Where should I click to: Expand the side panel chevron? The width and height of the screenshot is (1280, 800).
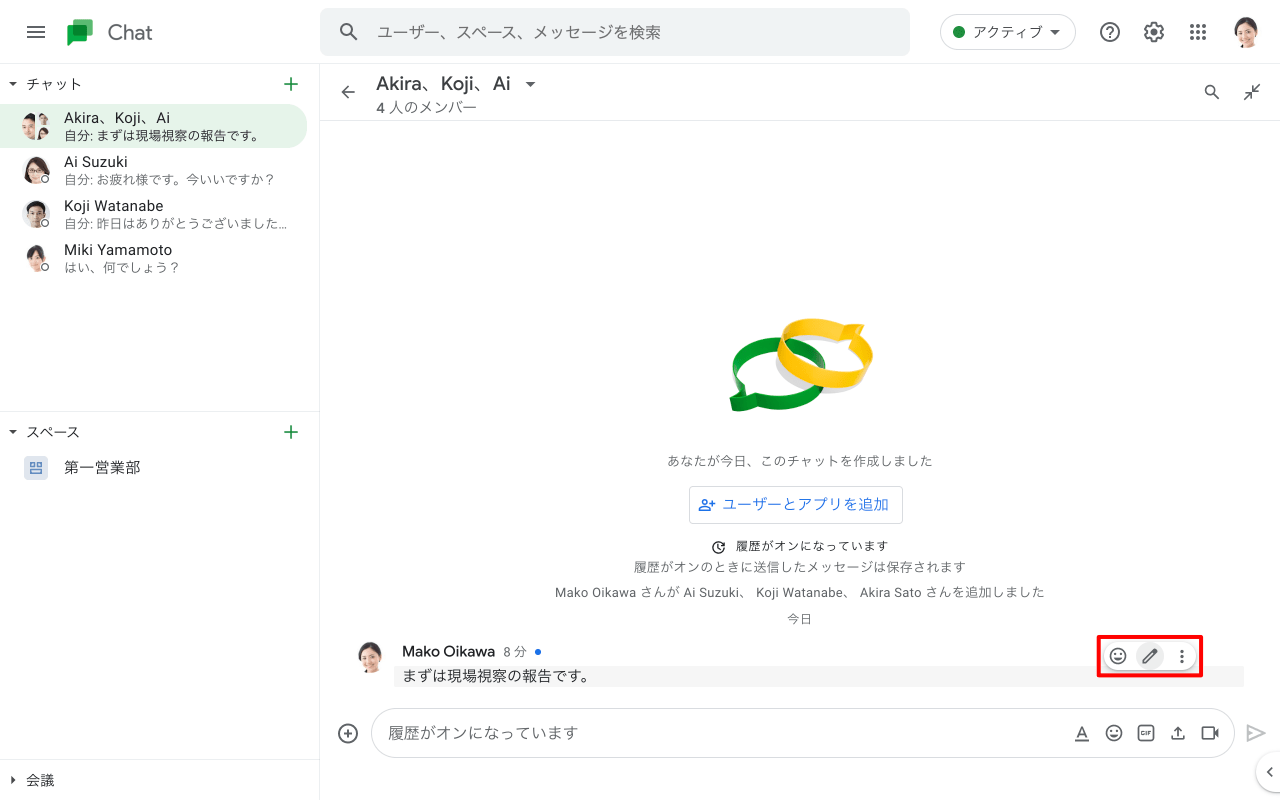1269,772
